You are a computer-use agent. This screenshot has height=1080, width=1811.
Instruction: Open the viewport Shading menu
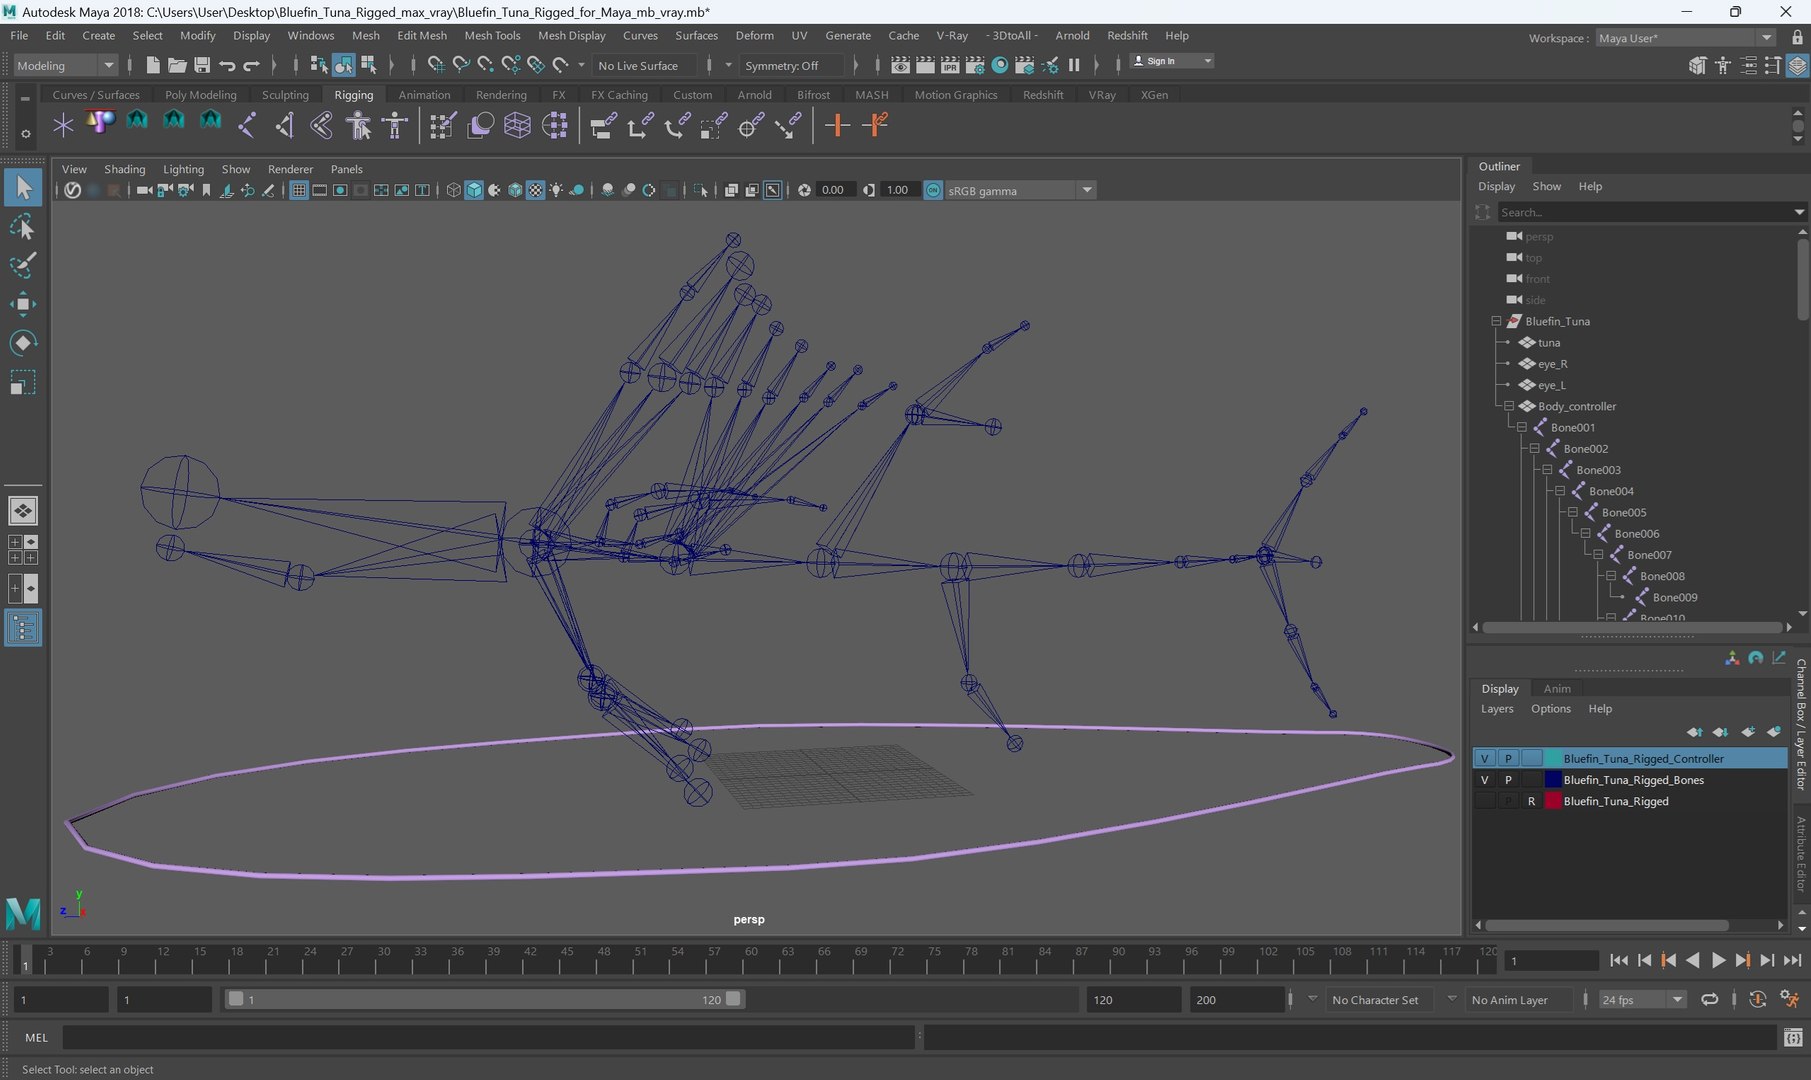(124, 169)
